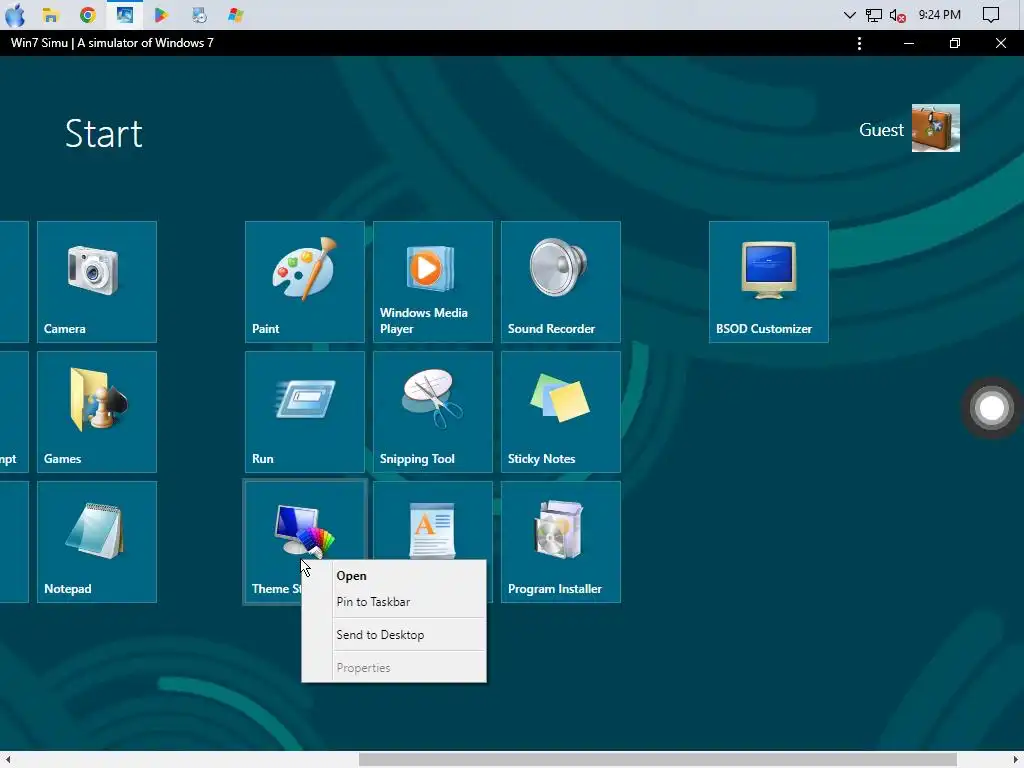Open the notification center icon
This screenshot has width=1024, height=768.
[x=991, y=14]
